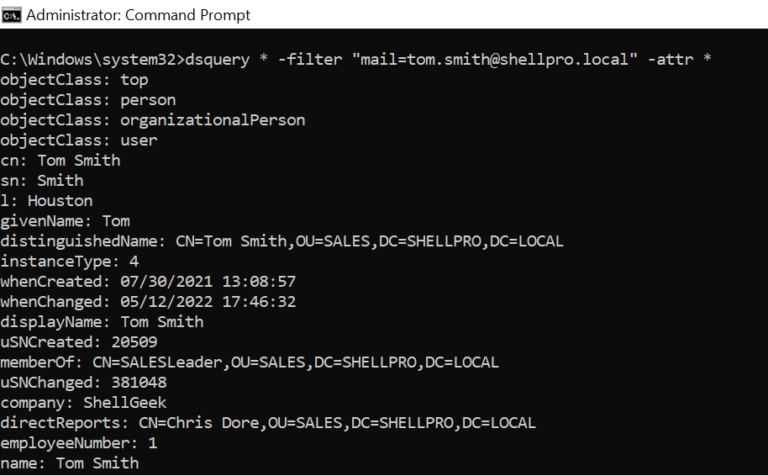The width and height of the screenshot is (768, 476).
Task: Click the whenChanged timestamp line
Action: coord(148,302)
